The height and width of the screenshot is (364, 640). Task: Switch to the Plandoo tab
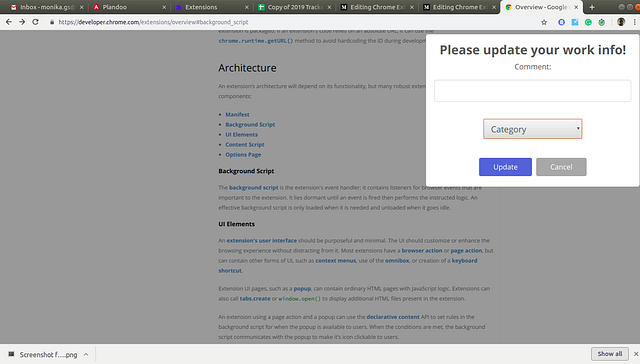[129, 7]
